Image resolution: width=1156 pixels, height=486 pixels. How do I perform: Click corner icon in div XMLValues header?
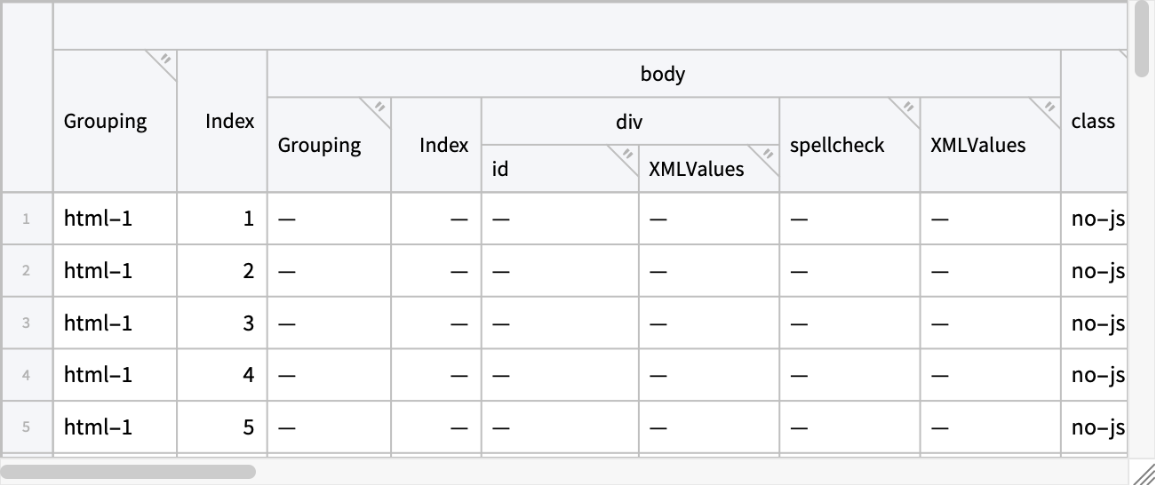click(768, 154)
